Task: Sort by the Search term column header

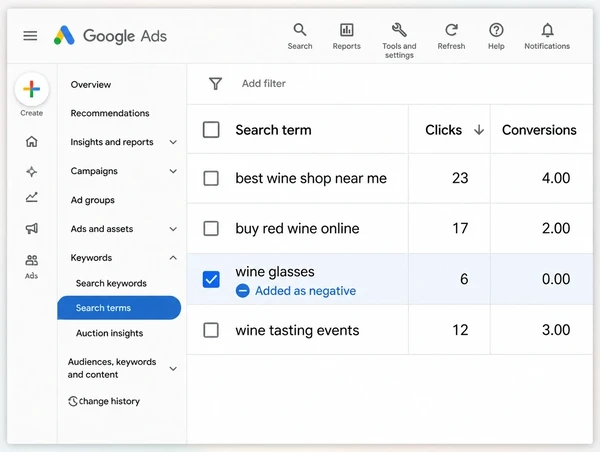Action: click(x=273, y=130)
